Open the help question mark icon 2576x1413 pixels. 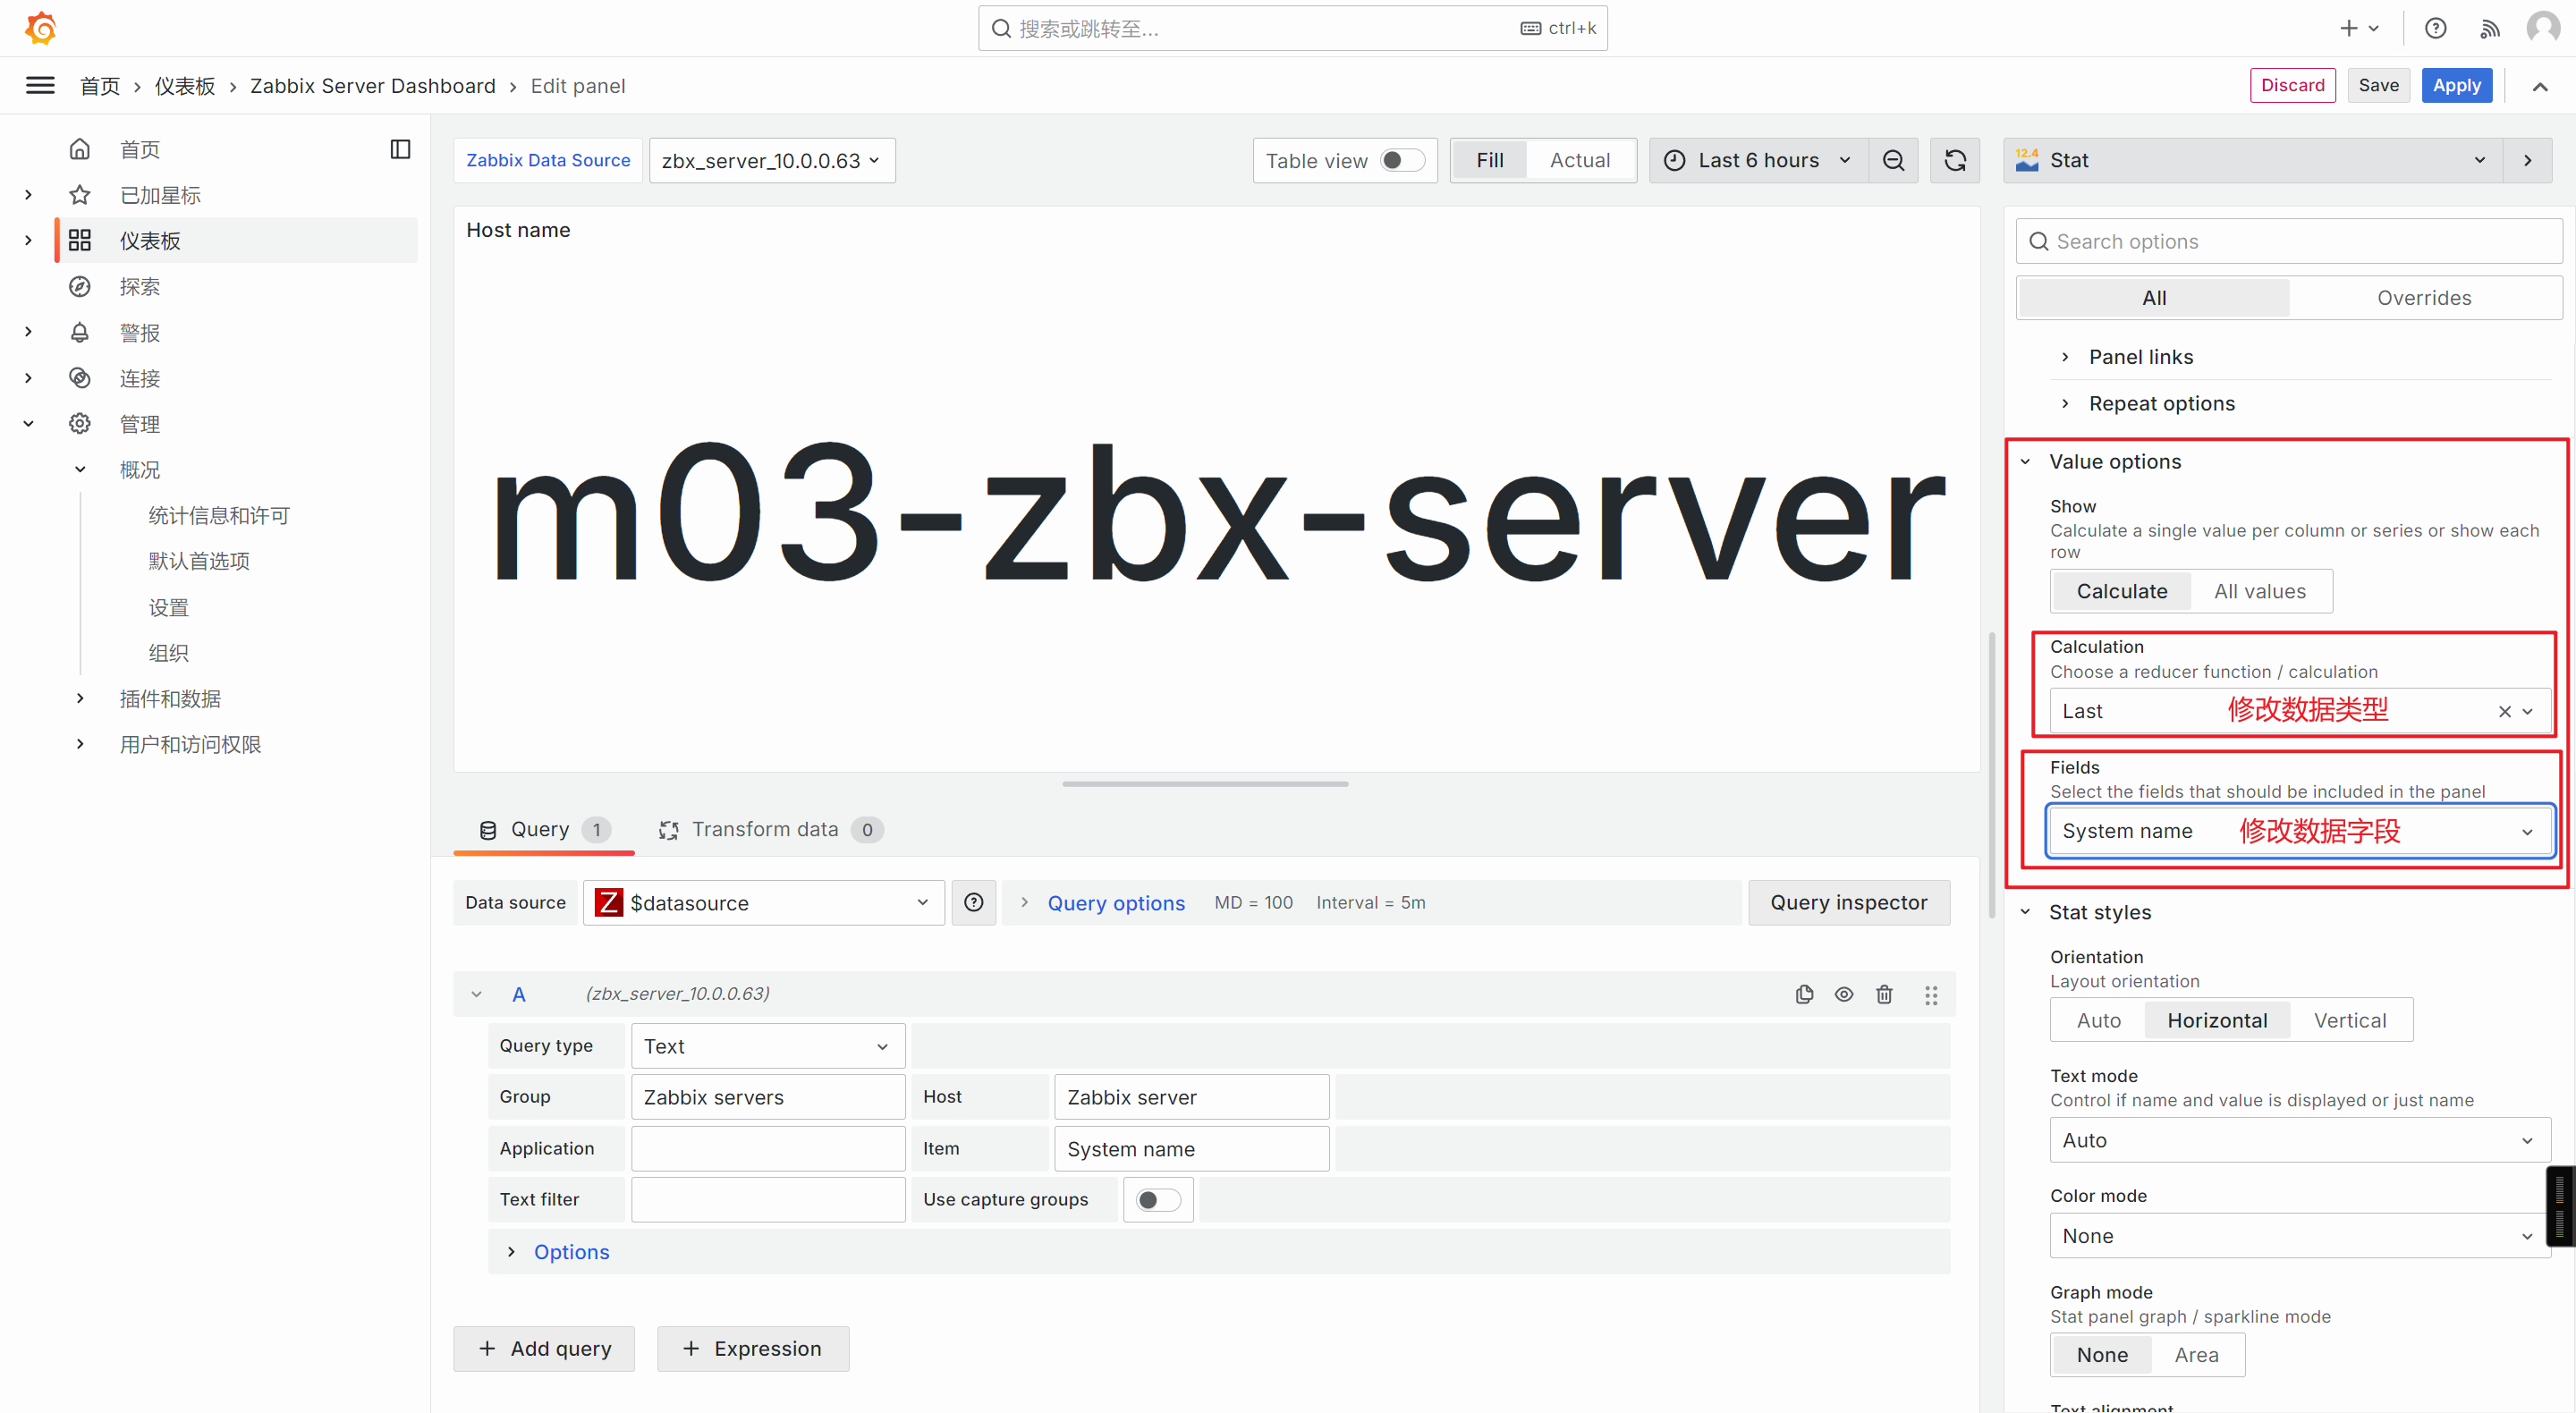(2436, 28)
